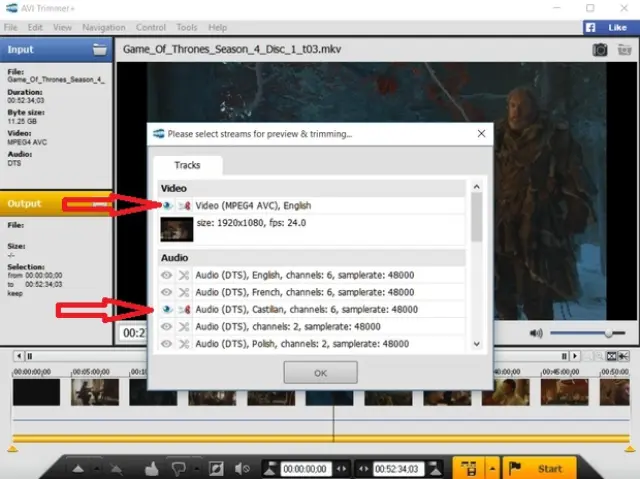This screenshot has width=640, height=479.
Task: Toggle eye icon for Polish audio track
Action: (x=166, y=344)
